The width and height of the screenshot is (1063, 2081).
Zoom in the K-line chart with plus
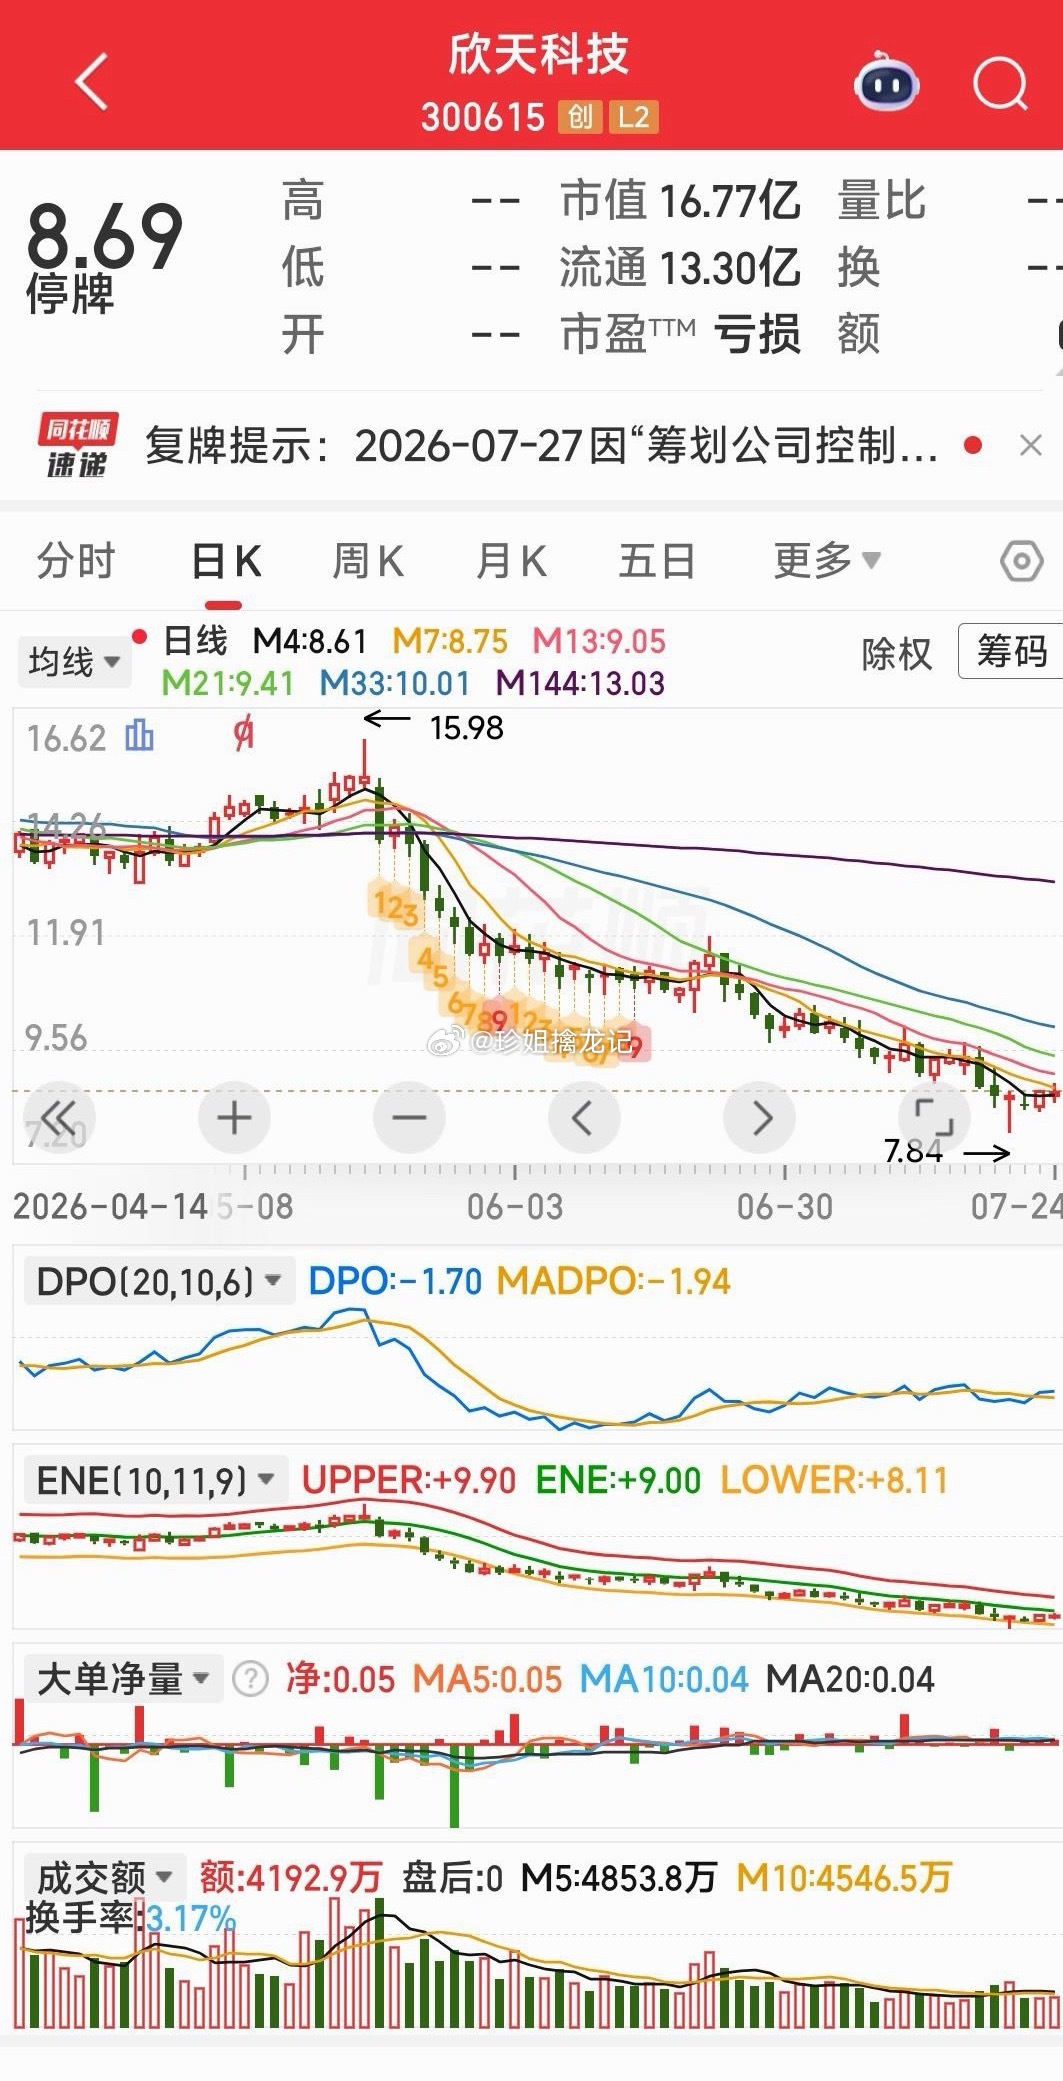pos(234,1117)
